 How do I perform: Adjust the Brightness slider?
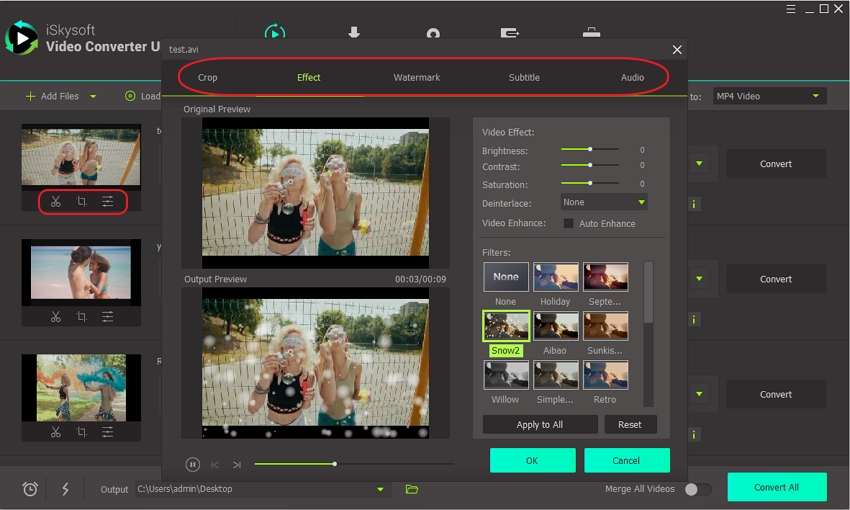[x=590, y=150]
